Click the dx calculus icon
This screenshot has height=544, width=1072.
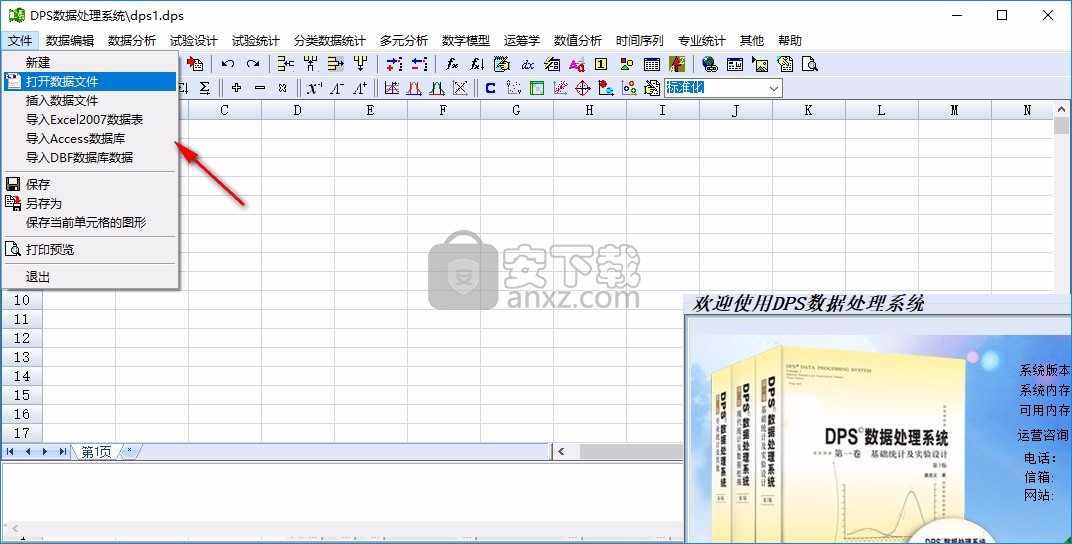click(528, 65)
